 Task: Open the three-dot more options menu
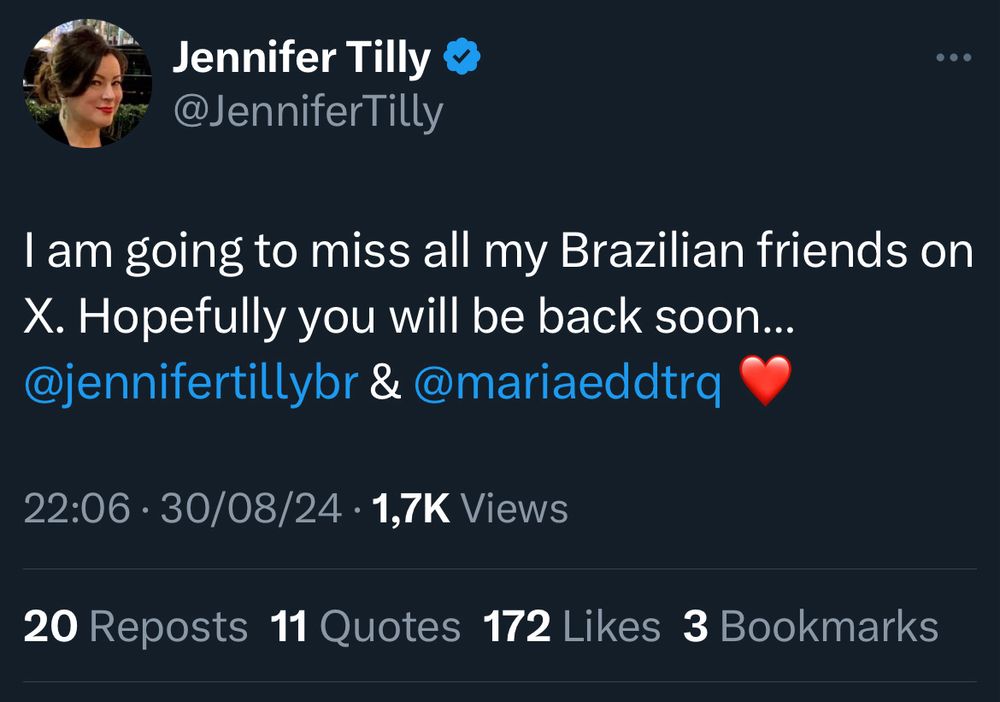click(x=953, y=58)
